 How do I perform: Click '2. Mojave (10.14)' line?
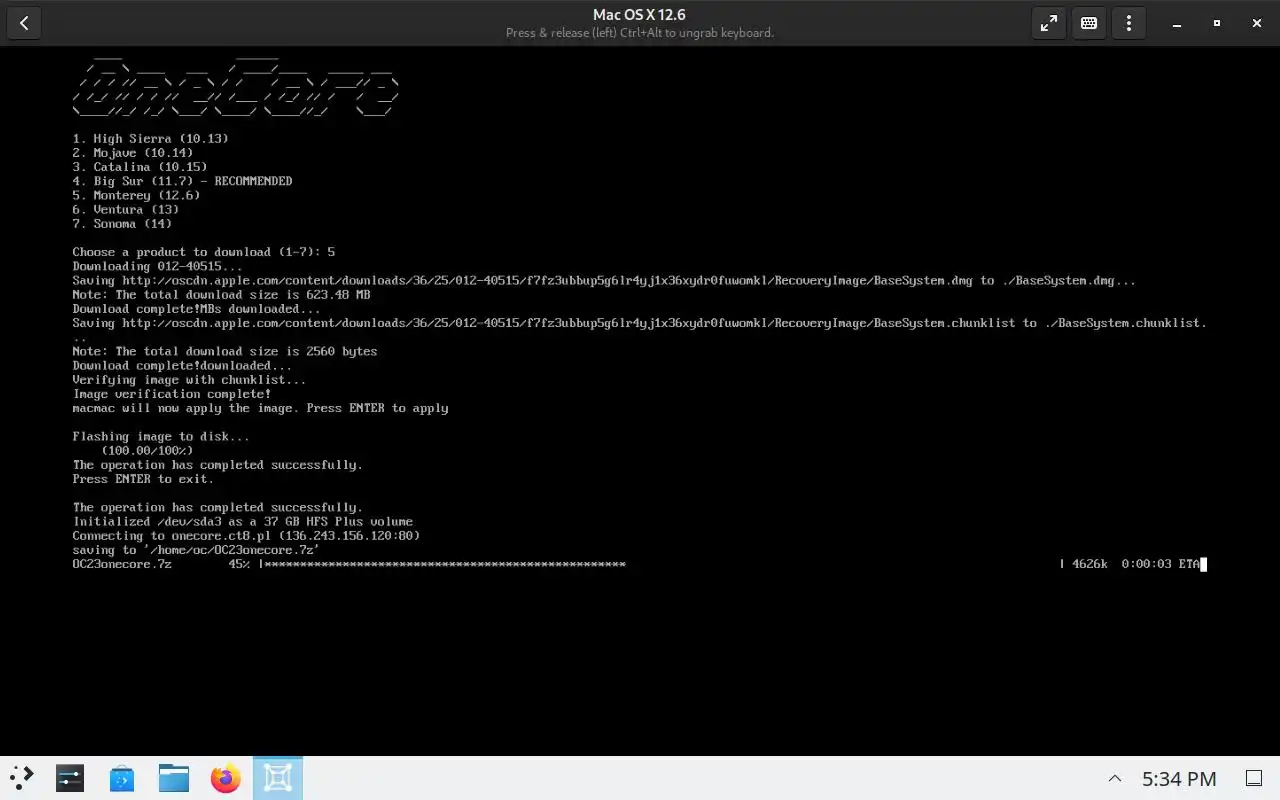tap(132, 153)
